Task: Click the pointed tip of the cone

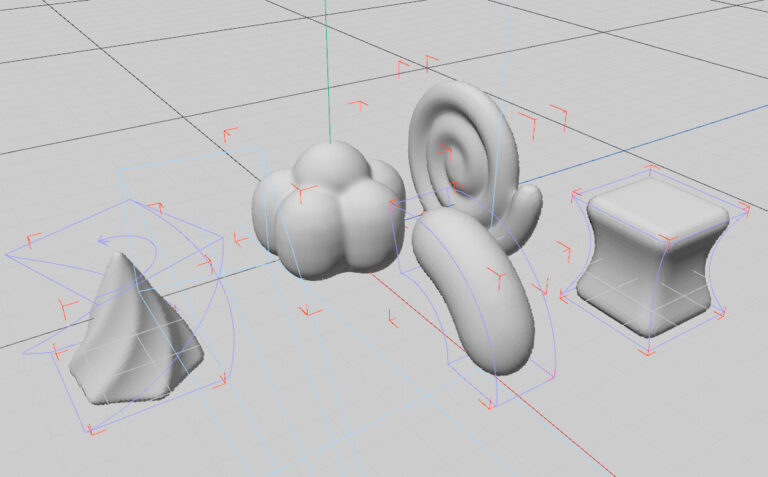Action: coord(121,255)
